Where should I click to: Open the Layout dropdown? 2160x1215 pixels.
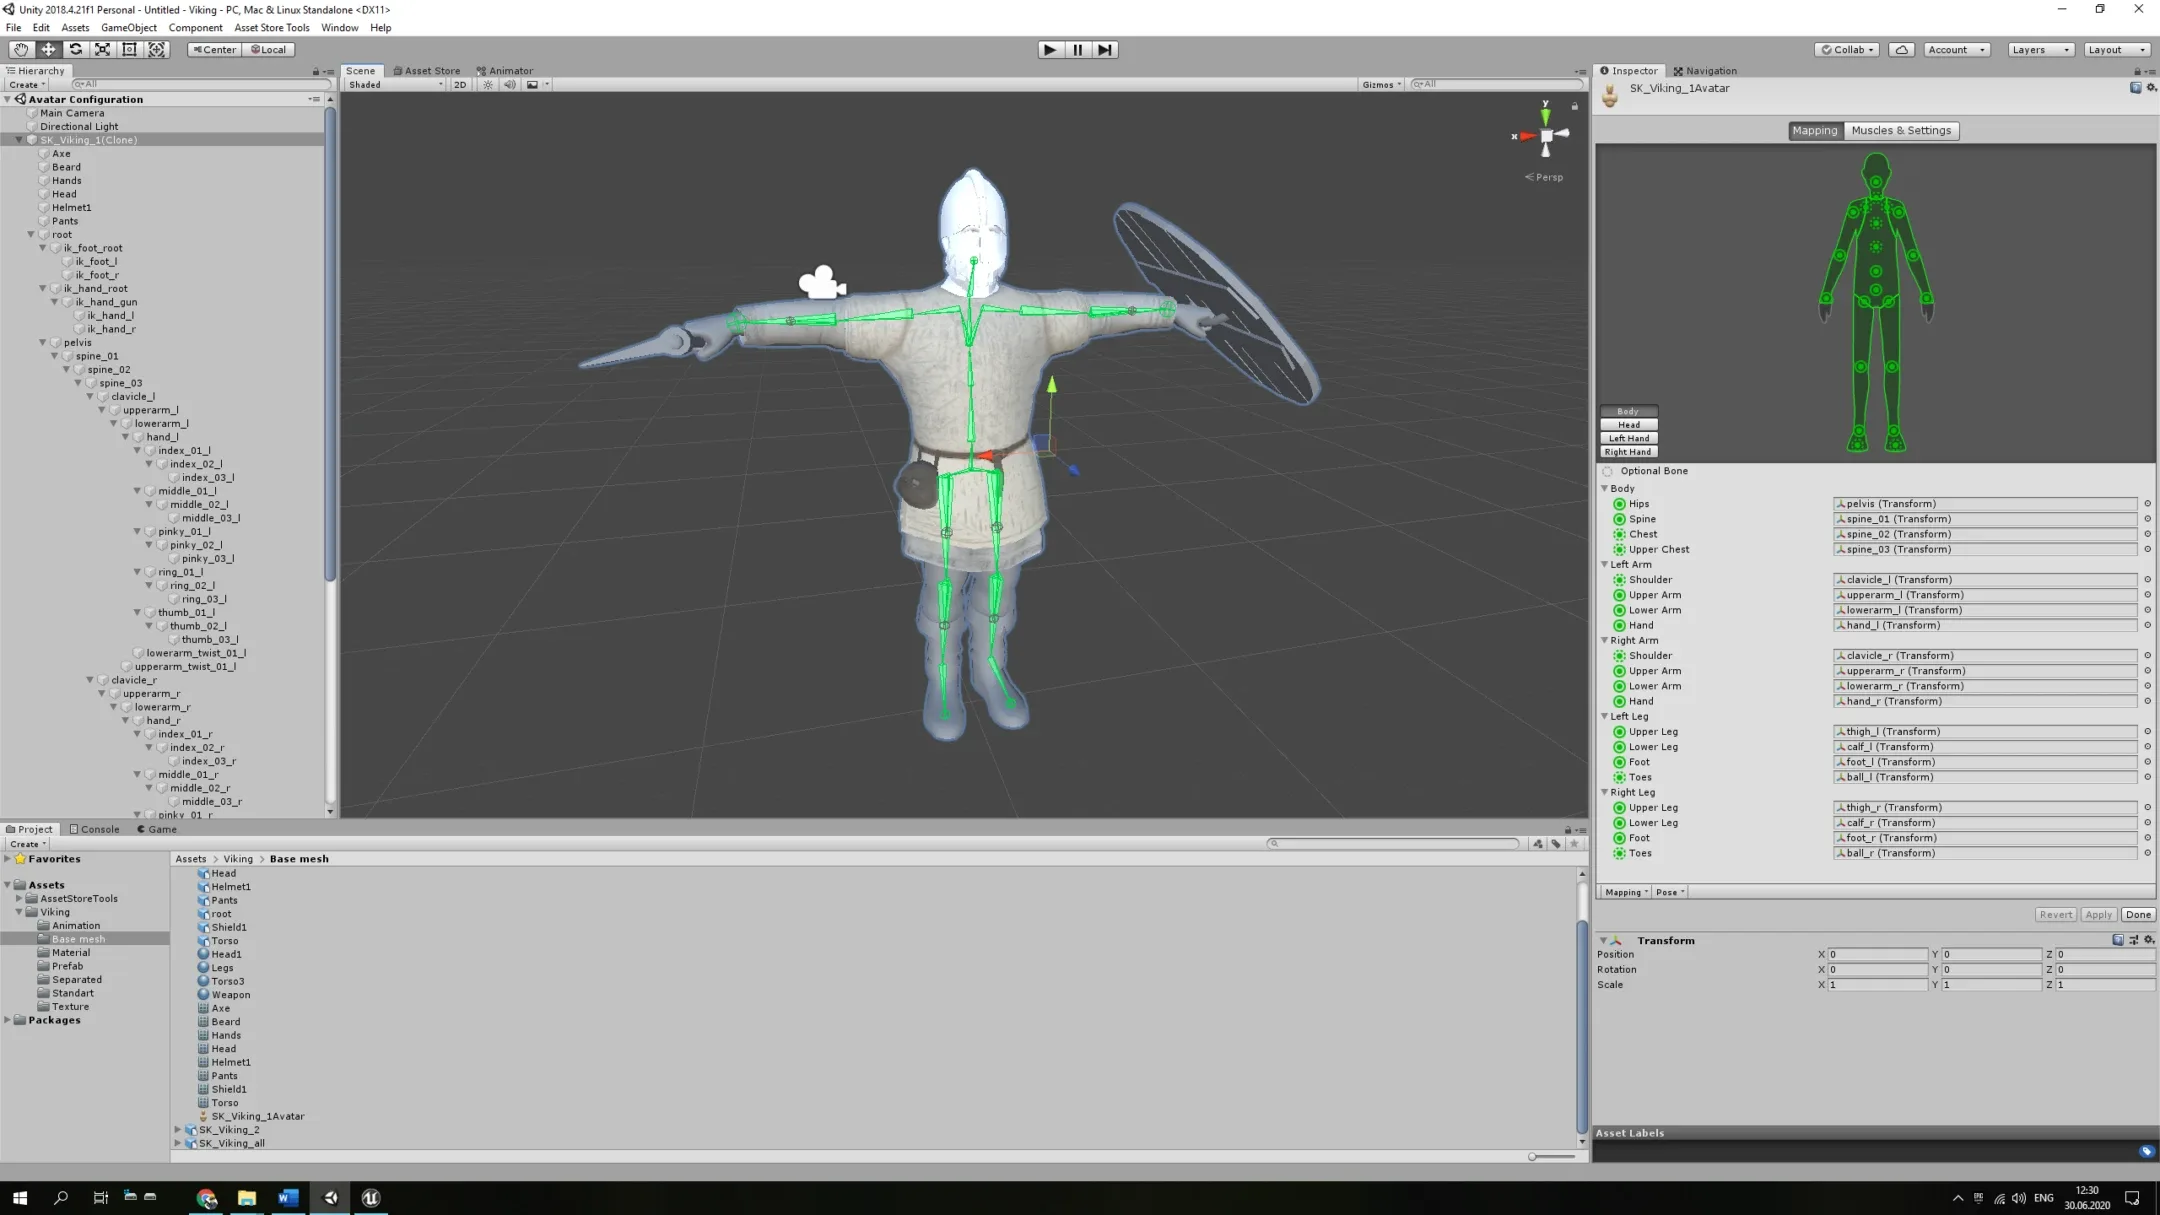(x=2117, y=49)
